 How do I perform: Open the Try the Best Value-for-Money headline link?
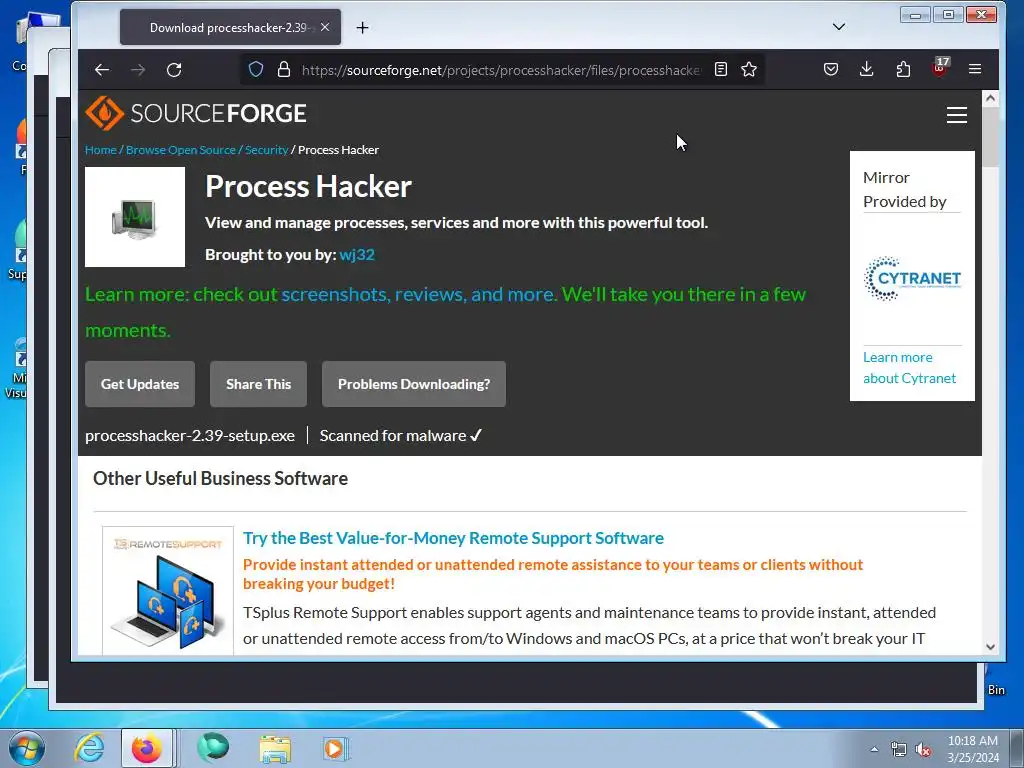coord(453,538)
